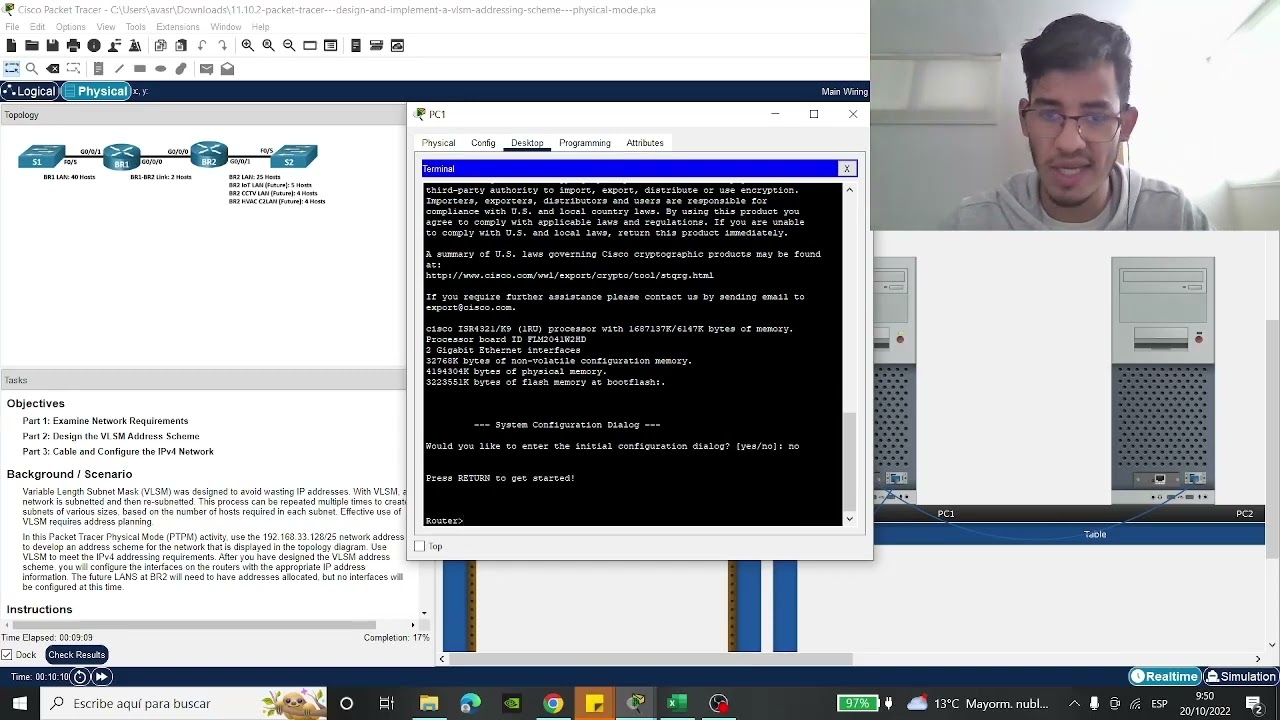
Task: Open the Attributes tab in PC1 window
Action: [645, 143]
